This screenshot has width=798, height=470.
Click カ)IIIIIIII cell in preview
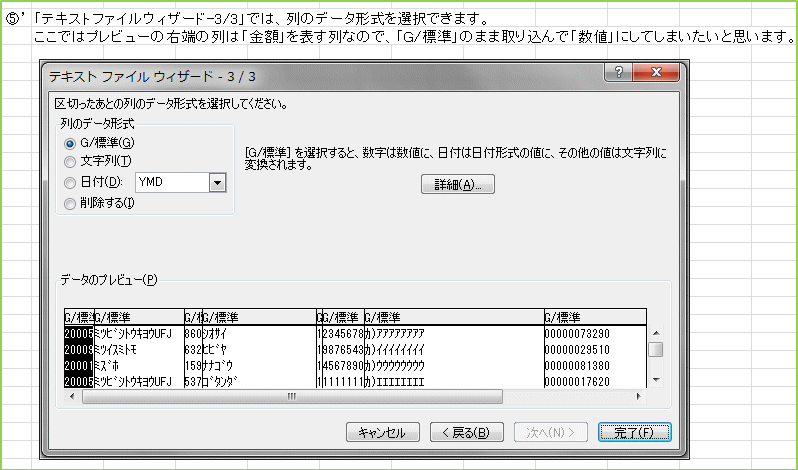[x=394, y=381]
